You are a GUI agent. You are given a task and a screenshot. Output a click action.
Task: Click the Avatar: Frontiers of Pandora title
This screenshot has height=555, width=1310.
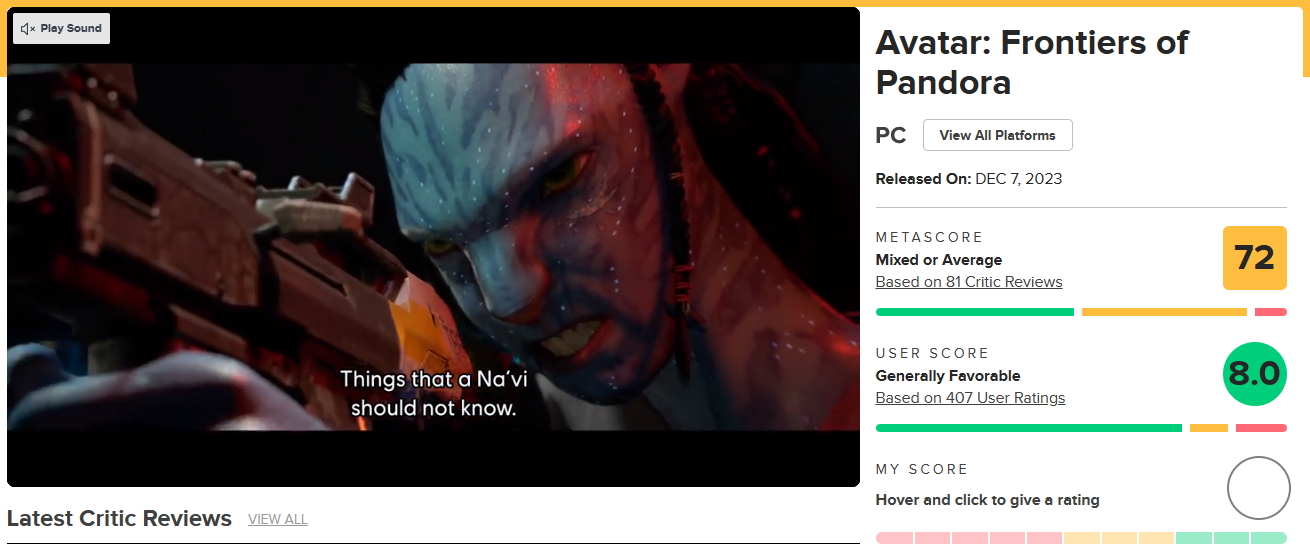(x=1032, y=62)
